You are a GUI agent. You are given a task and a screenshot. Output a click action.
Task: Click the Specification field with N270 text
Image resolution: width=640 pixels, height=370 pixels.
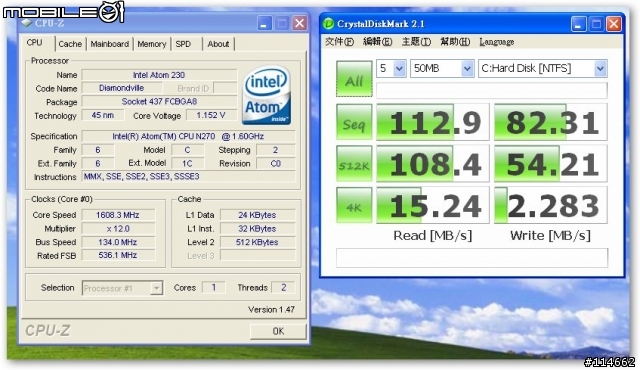click(x=188, y=136)
